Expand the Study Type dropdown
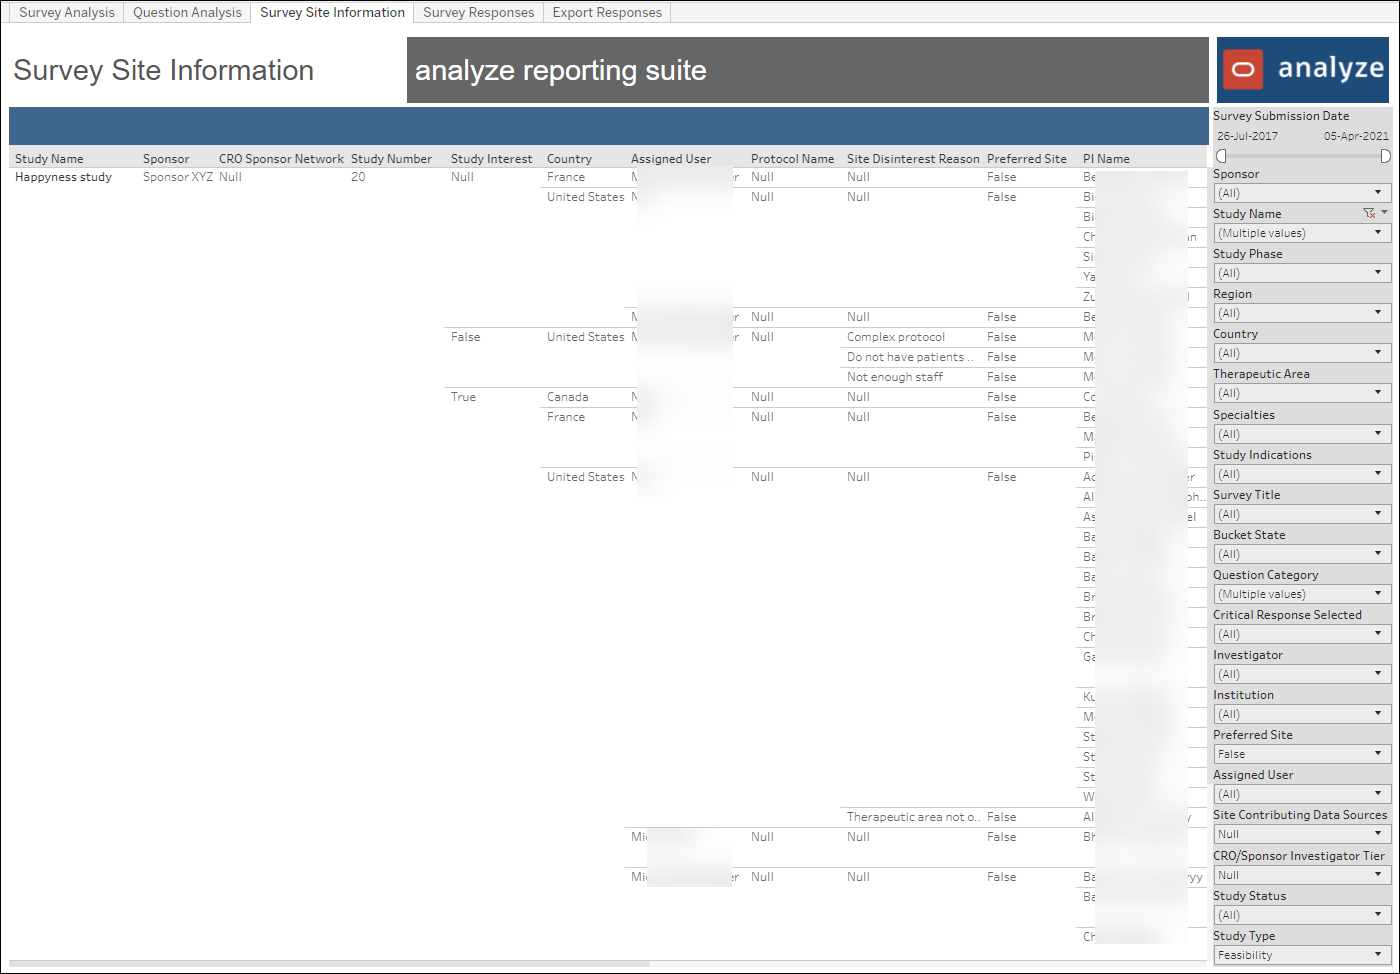Viewport: 1400px width, 974px height. coord(1302,955)
